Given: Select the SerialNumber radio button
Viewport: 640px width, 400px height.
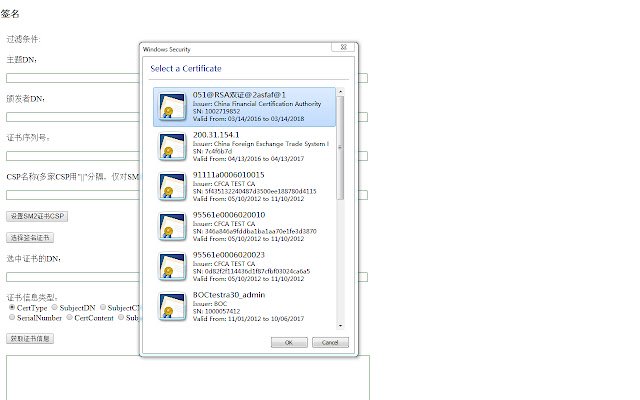Looking at the screenshot, I should pyautogui.click(x=12, y=317).
